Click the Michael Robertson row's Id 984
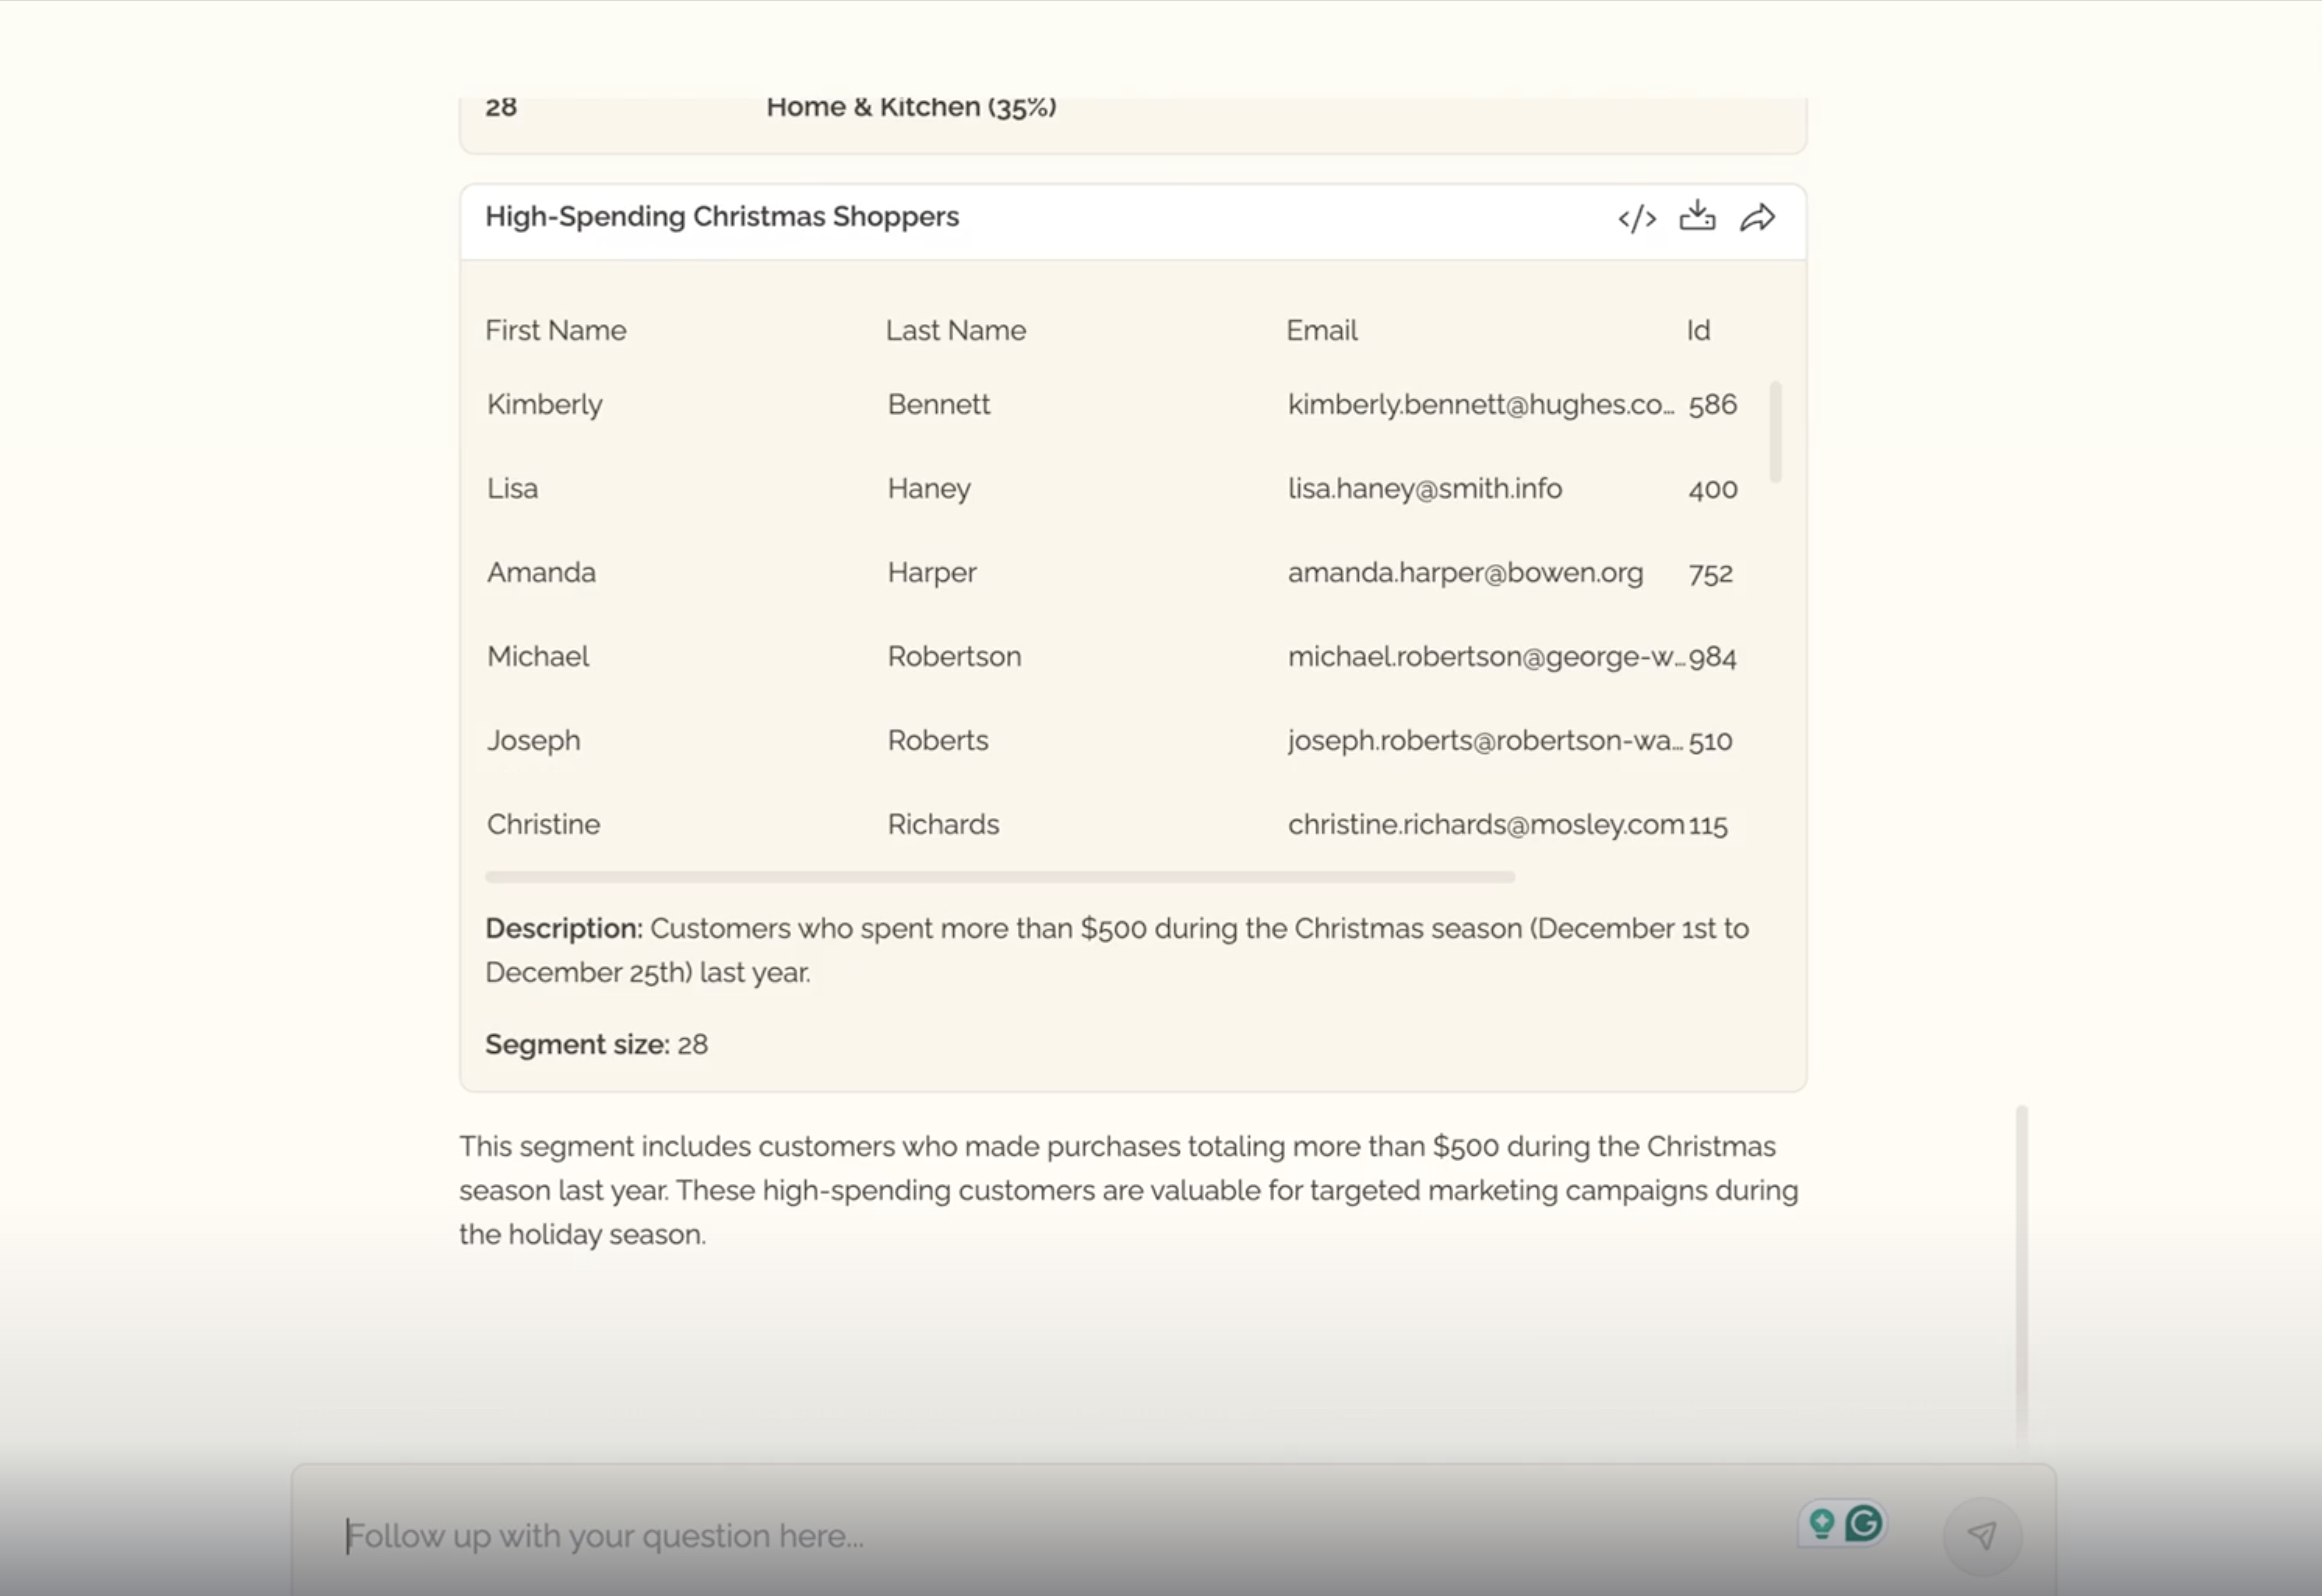This screenshot has height=1596, width=2322. pos(1712,657)
